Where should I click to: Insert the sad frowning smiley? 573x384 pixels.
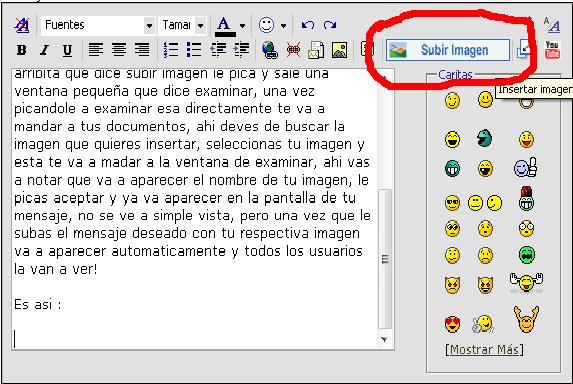pyautogui.click(x=485, y=255)
